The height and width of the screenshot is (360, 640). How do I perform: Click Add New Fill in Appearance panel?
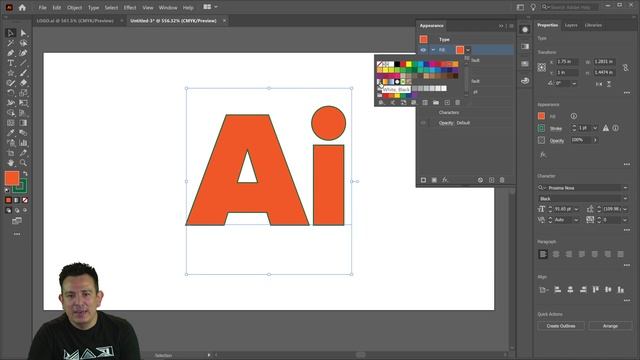pos(434,180)
